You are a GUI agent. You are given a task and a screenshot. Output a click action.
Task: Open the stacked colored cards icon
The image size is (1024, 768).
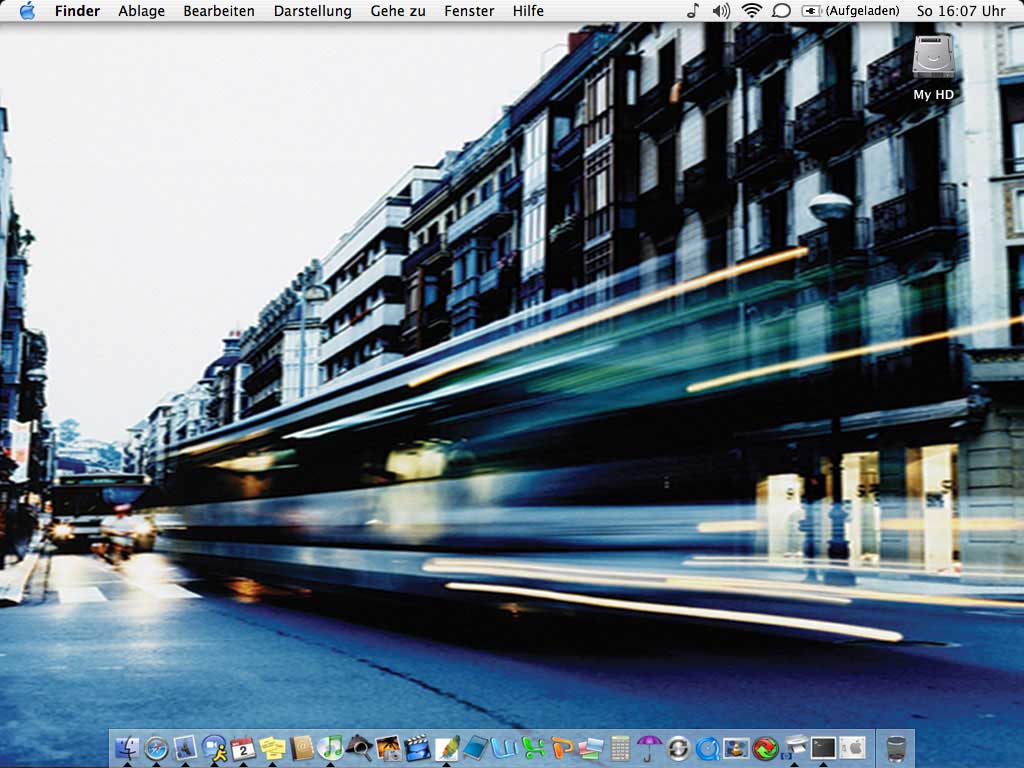coord(591,748)
